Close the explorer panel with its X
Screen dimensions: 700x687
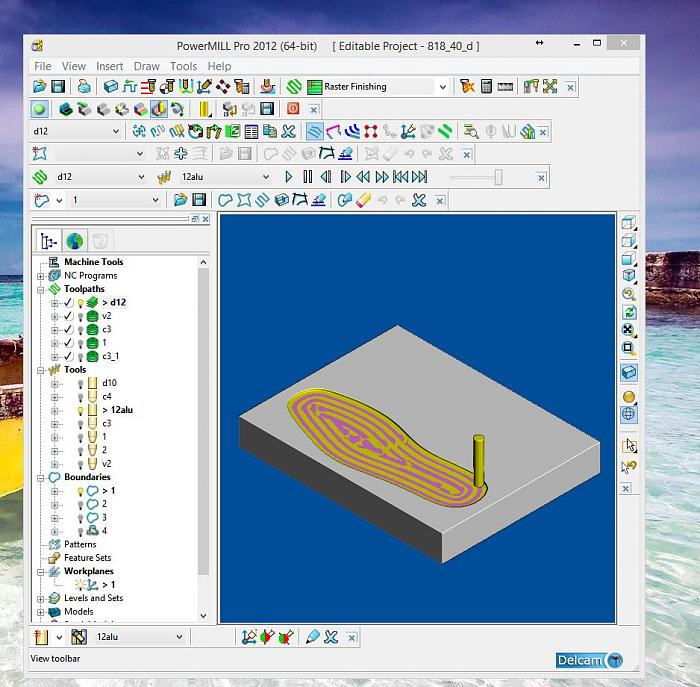coord(205,219)
